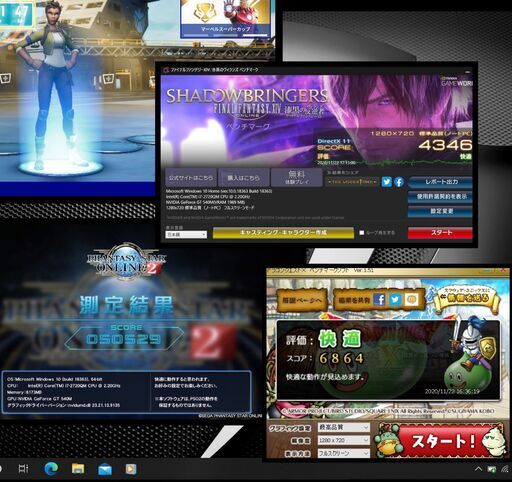512x482 pixels.
Task: Click the red スタート button in FFXIV benchmark
Action: pyautogui.click(x=440, y=233)
